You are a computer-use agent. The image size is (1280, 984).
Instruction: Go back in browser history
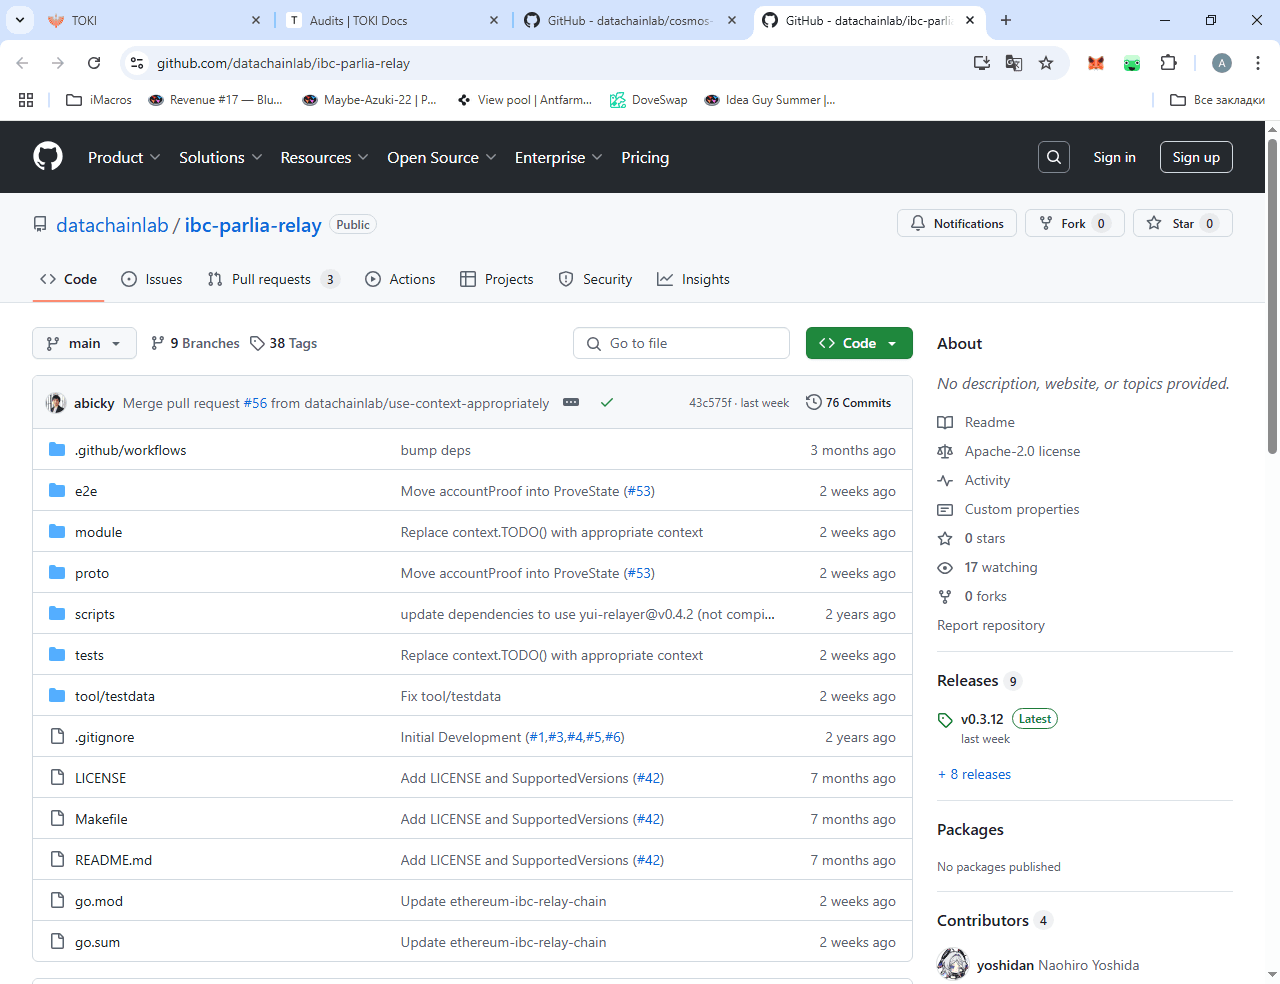coord(22,63)
